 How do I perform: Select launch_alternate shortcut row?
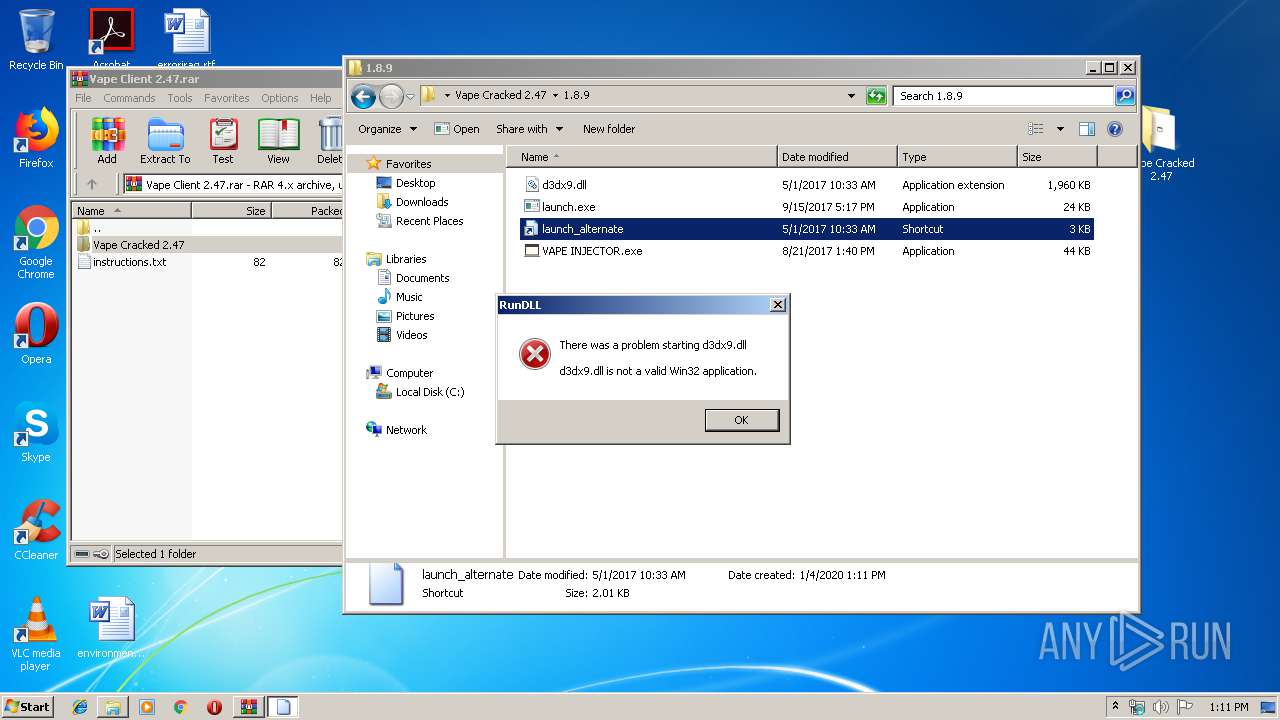click(806, 229)
